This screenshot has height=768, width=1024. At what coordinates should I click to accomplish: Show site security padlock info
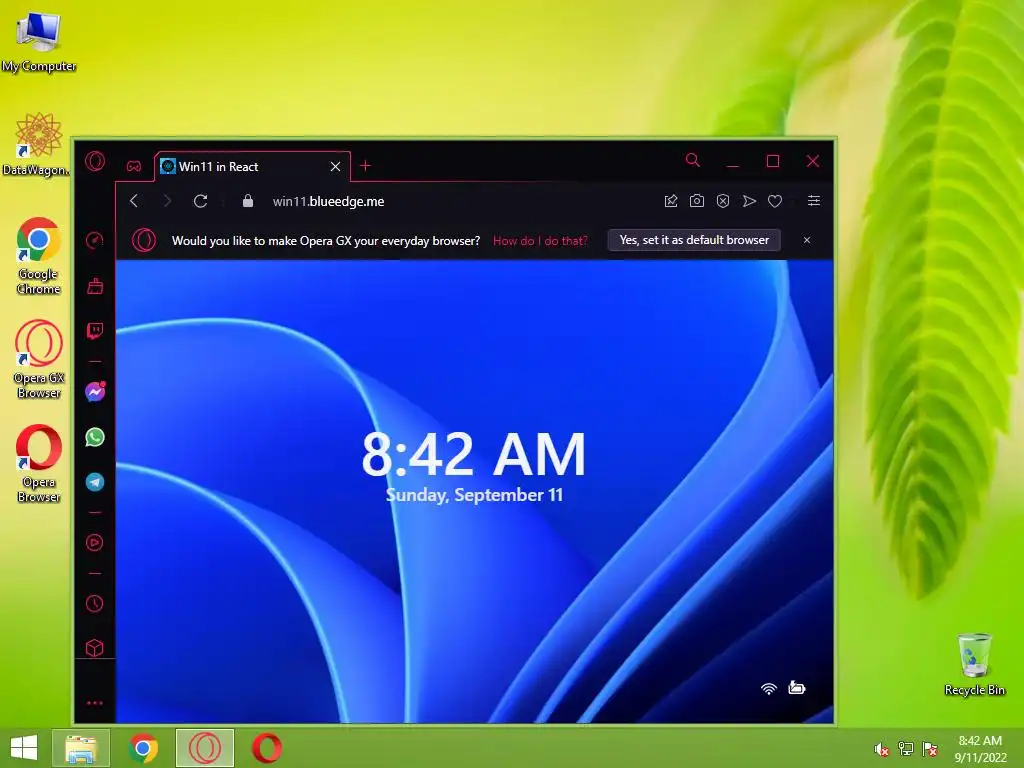point(248,201)
